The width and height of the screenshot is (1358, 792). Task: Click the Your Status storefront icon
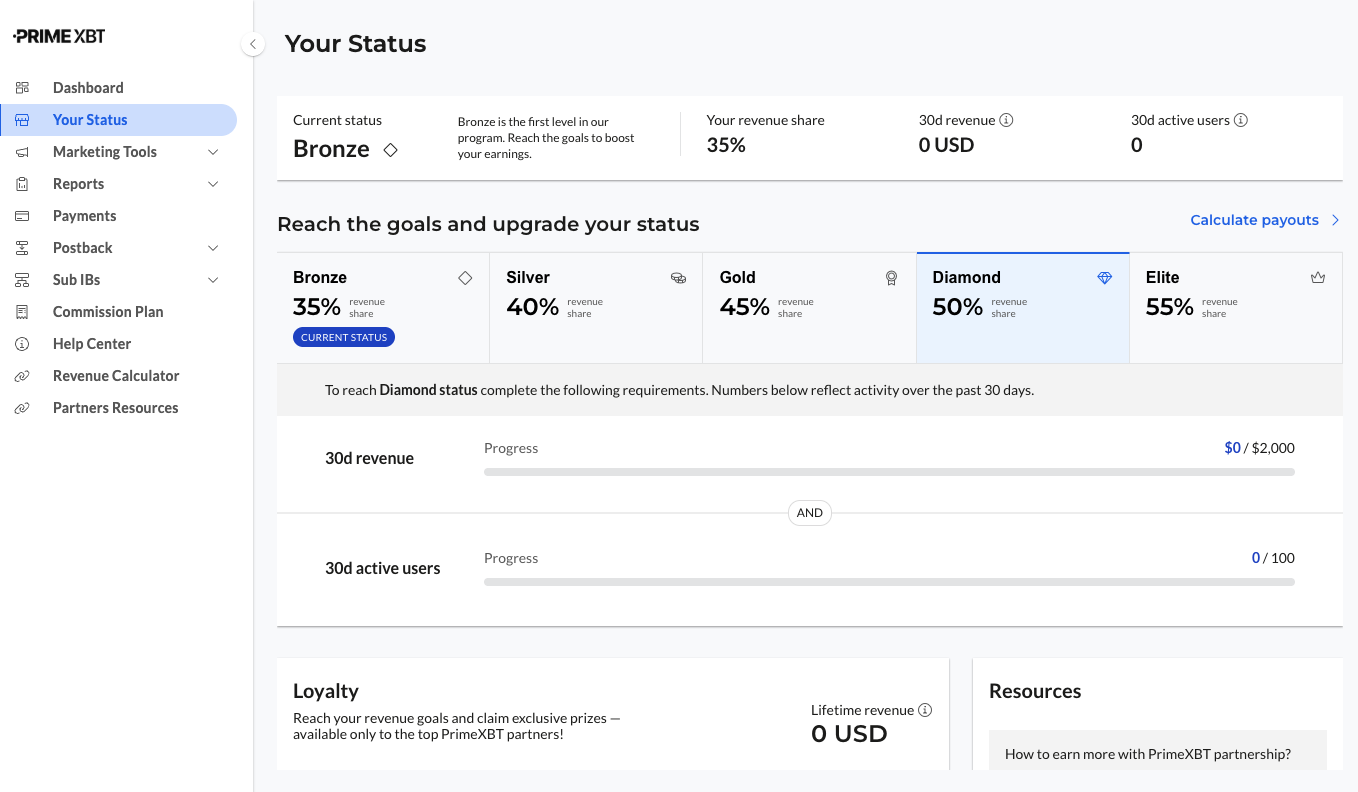(x=22, y=120)
